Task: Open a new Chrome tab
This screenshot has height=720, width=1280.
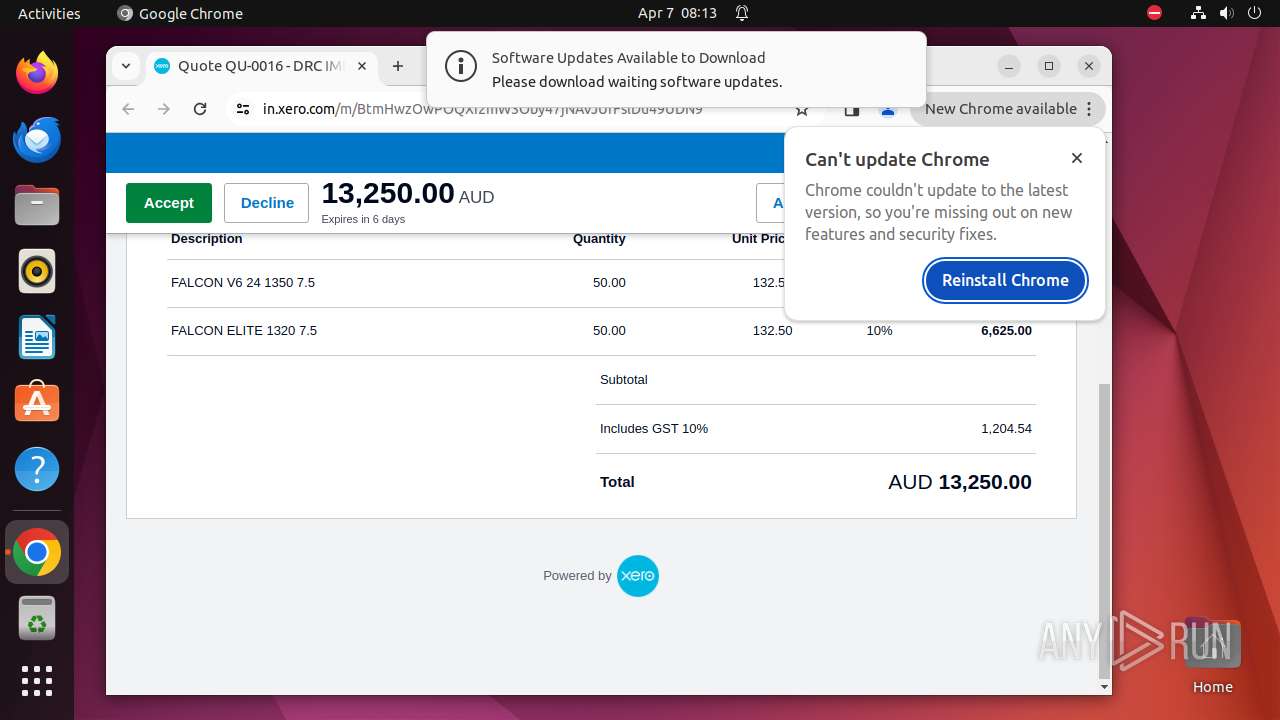Action: point(398,66)
